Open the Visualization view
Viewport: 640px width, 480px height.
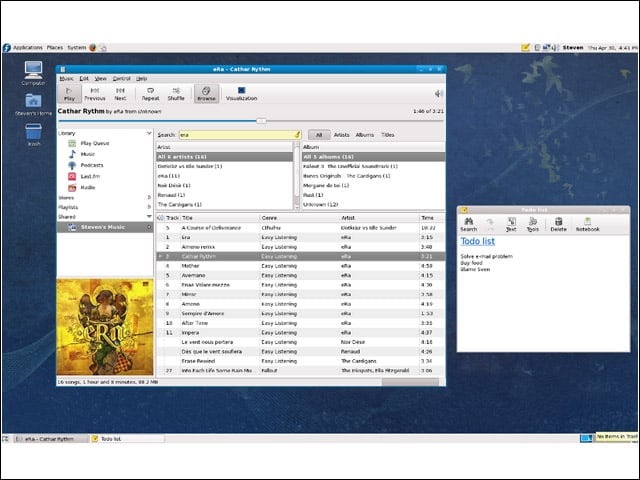[x=241, y=94]
